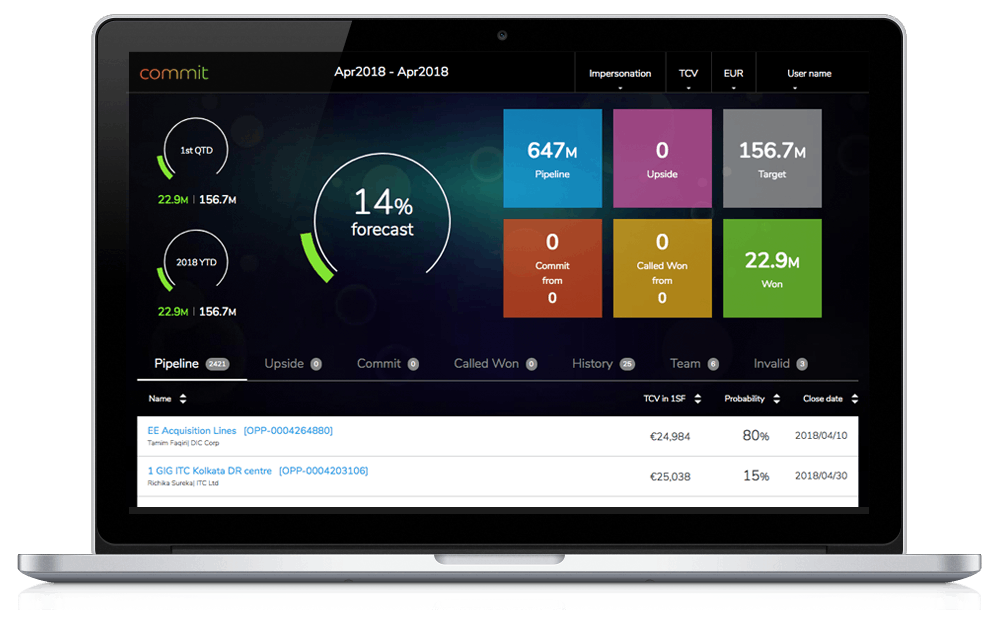Screen dimensions: 1000x621
Task: Click the green Won 22.9M tile
Action: coord(772,268)
